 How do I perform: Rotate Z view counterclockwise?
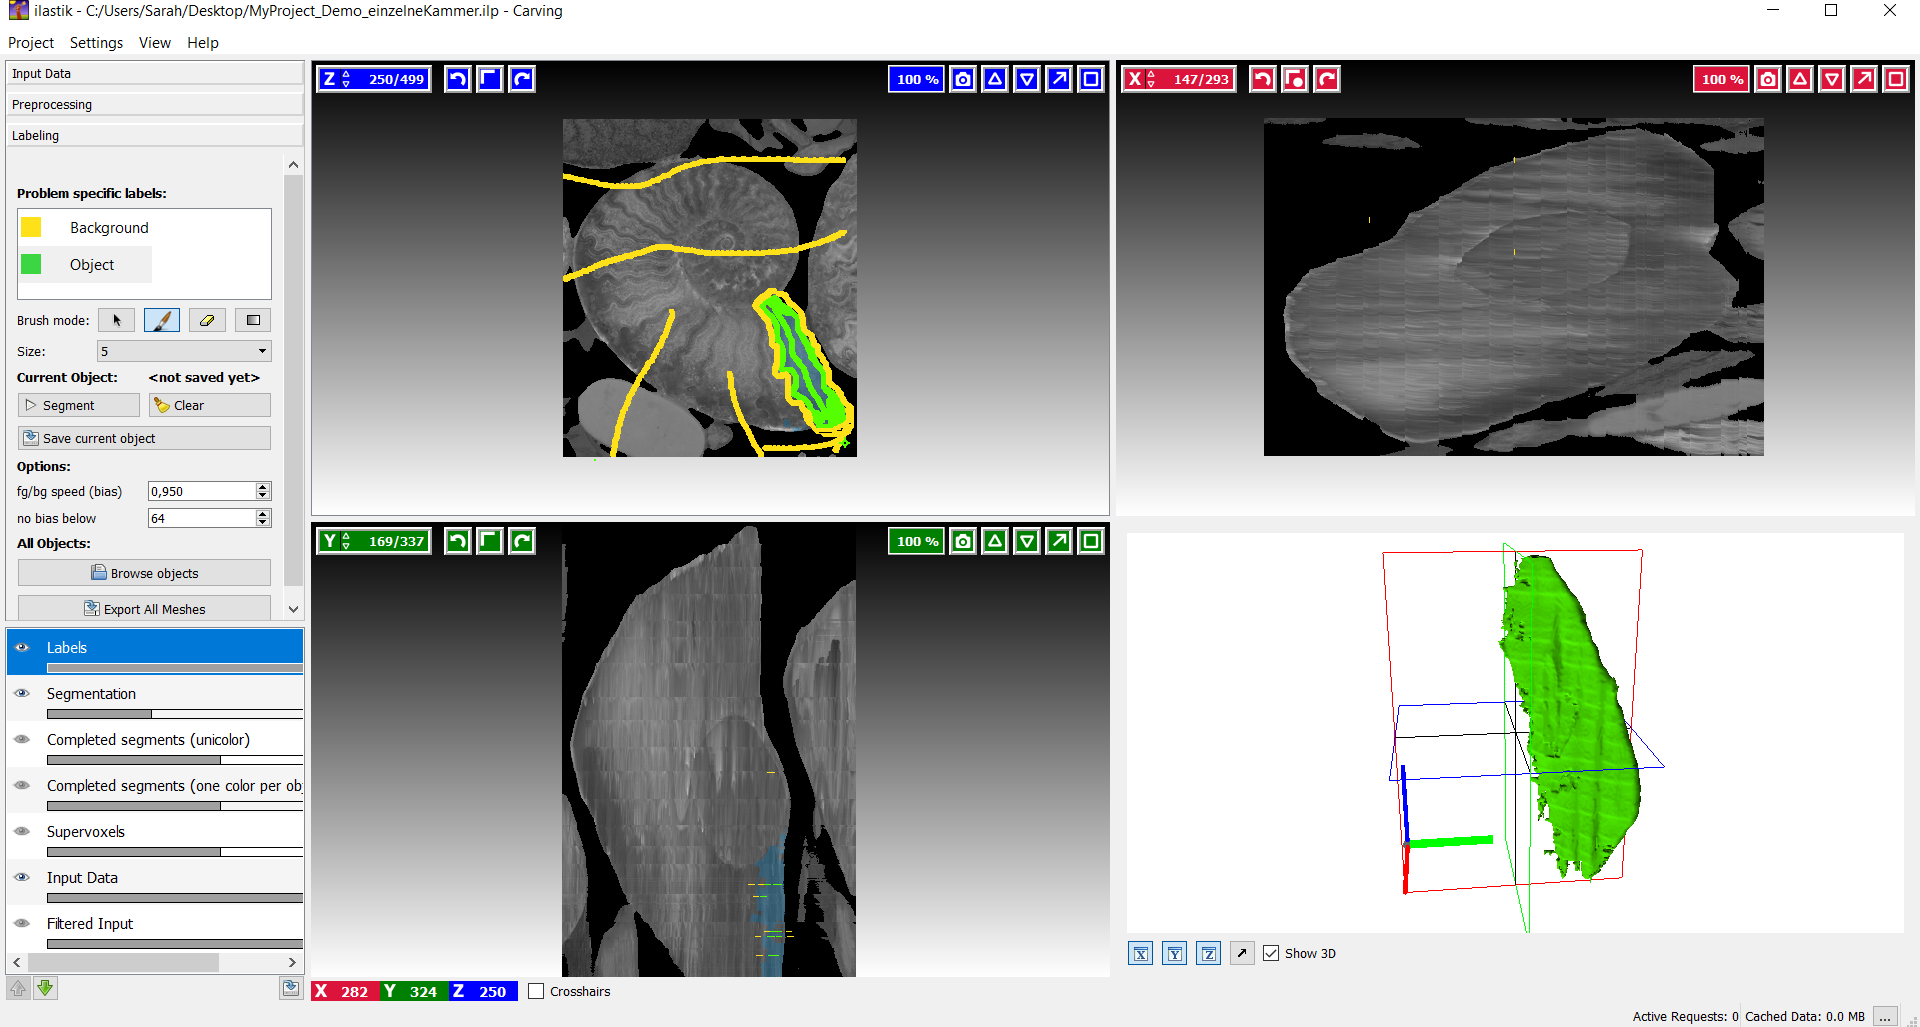(458, 79)
